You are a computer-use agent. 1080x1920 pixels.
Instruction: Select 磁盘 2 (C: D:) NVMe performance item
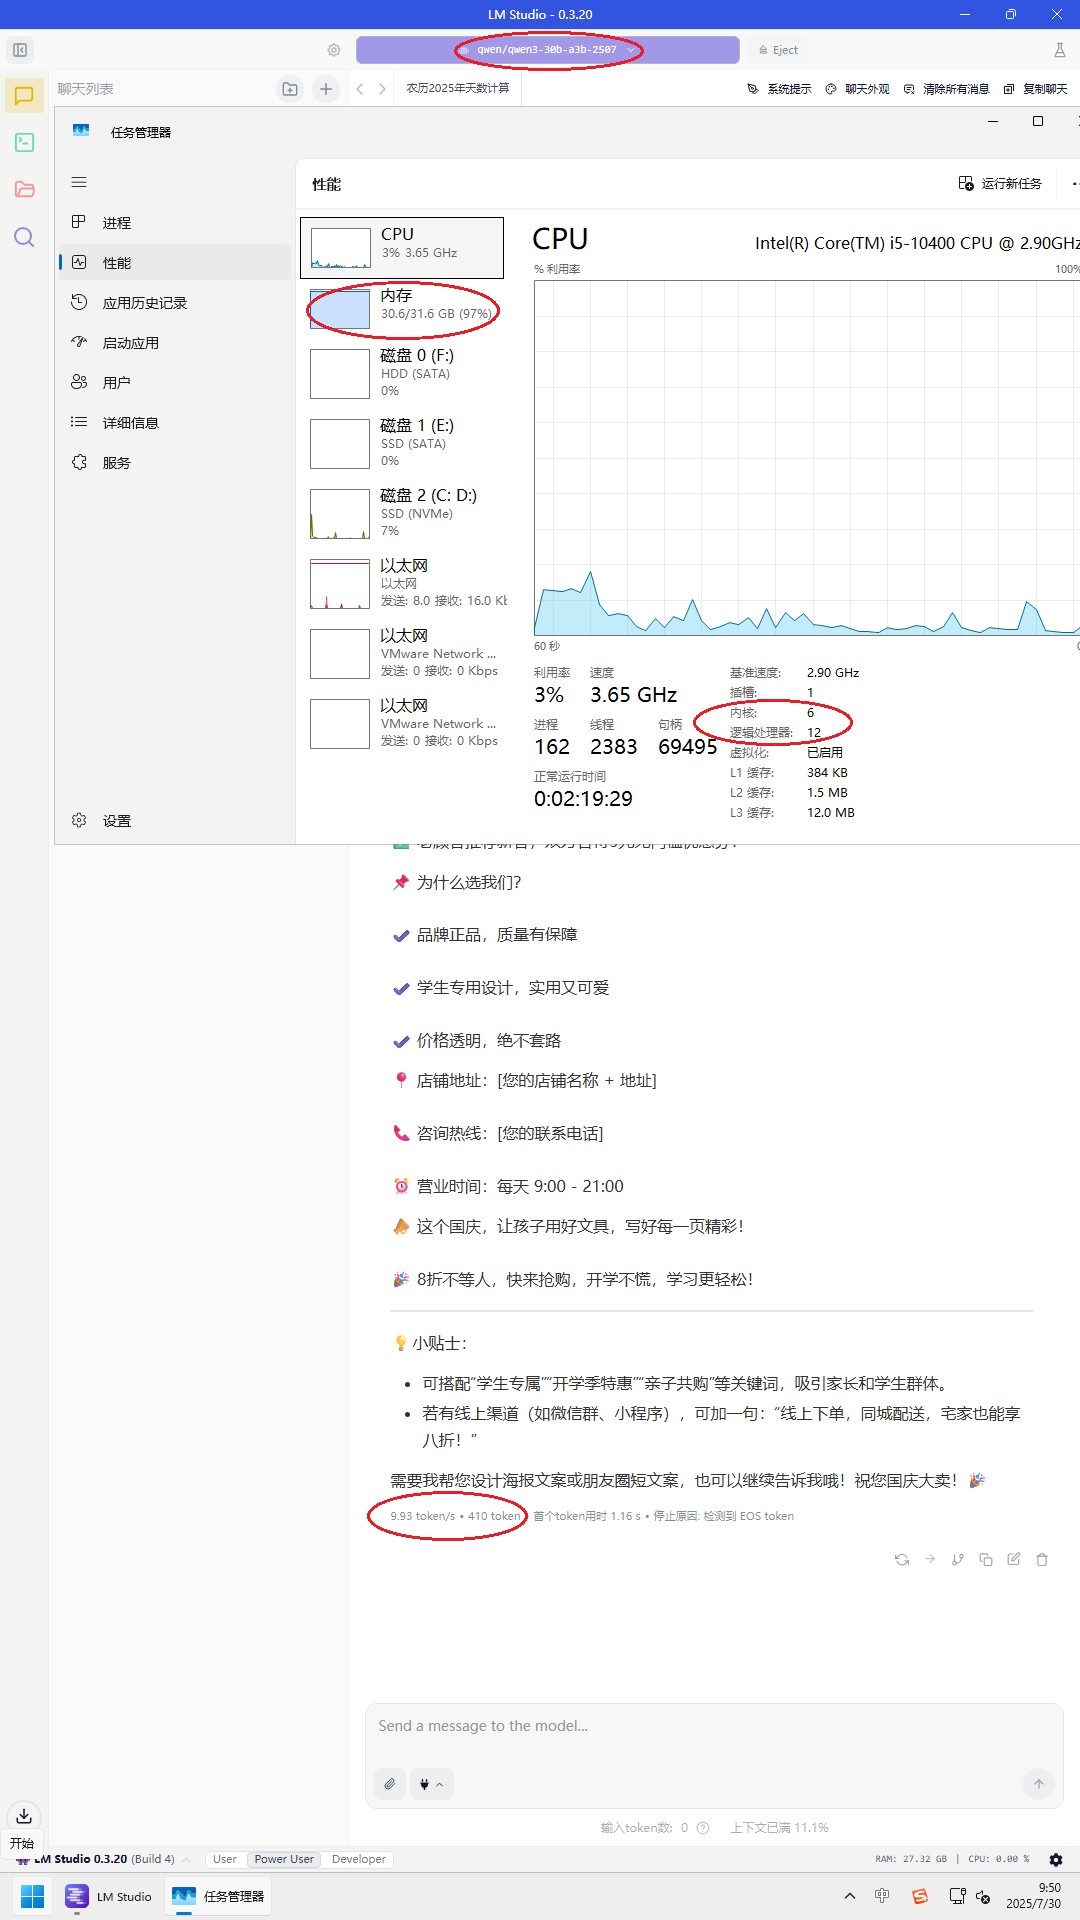(402, 513)
